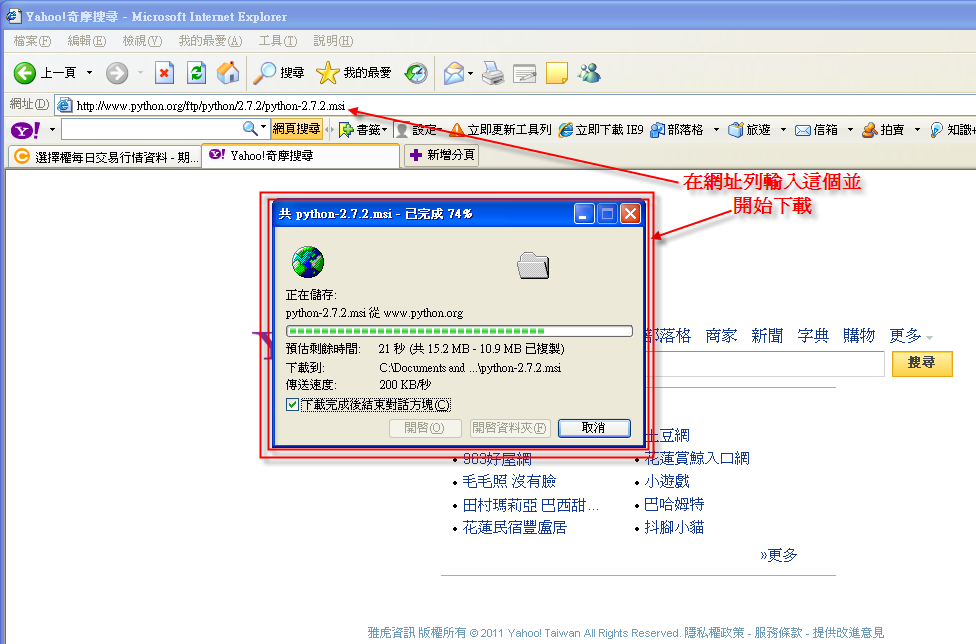Click the yellow note Discuss icon

[556, 73]
